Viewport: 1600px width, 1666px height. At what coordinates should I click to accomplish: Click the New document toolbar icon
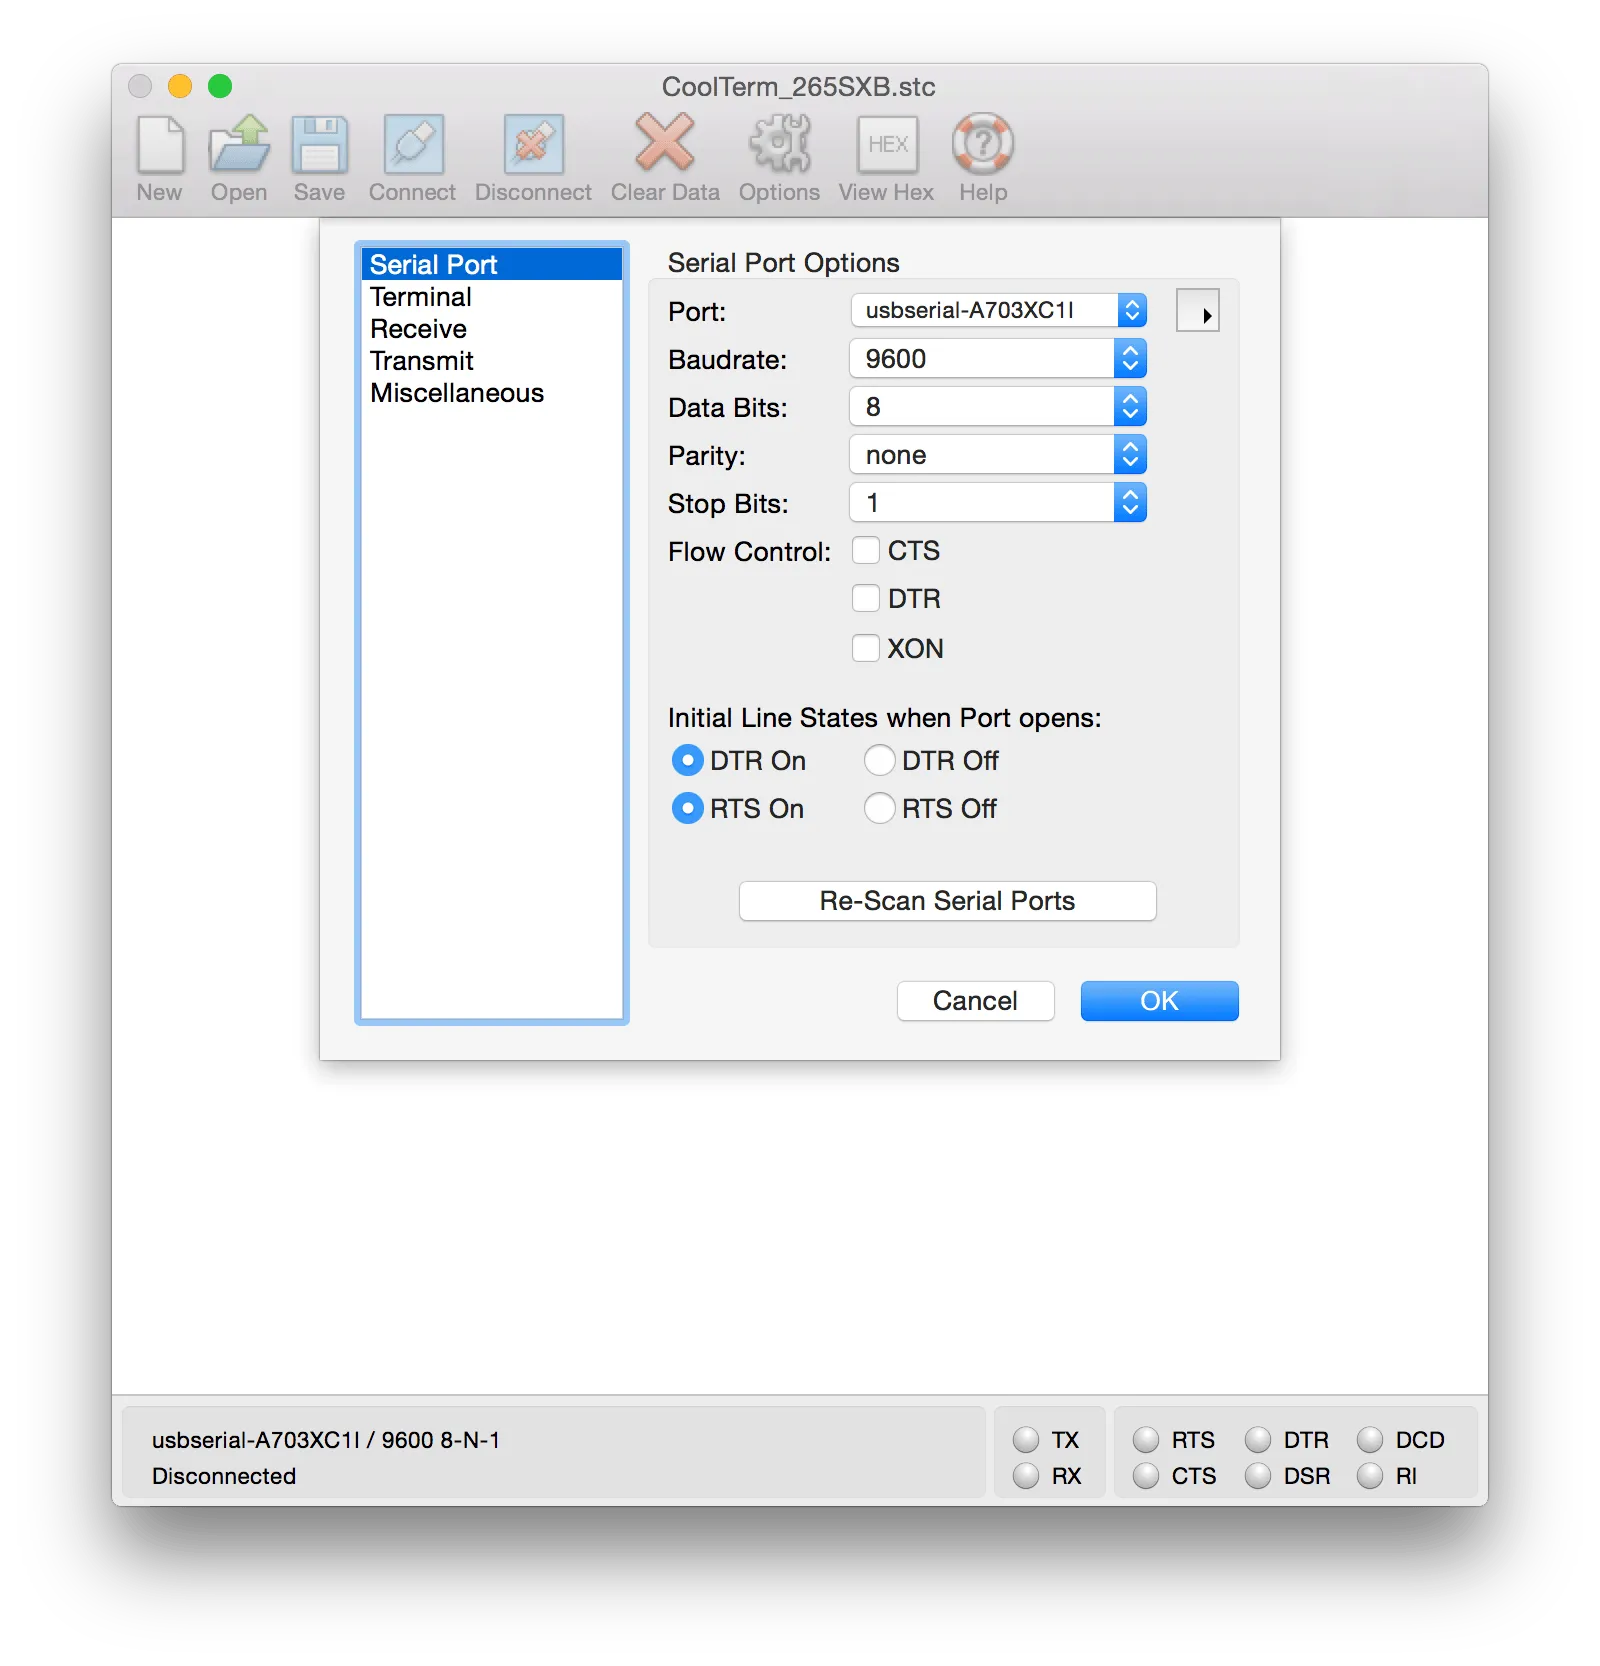160,145
